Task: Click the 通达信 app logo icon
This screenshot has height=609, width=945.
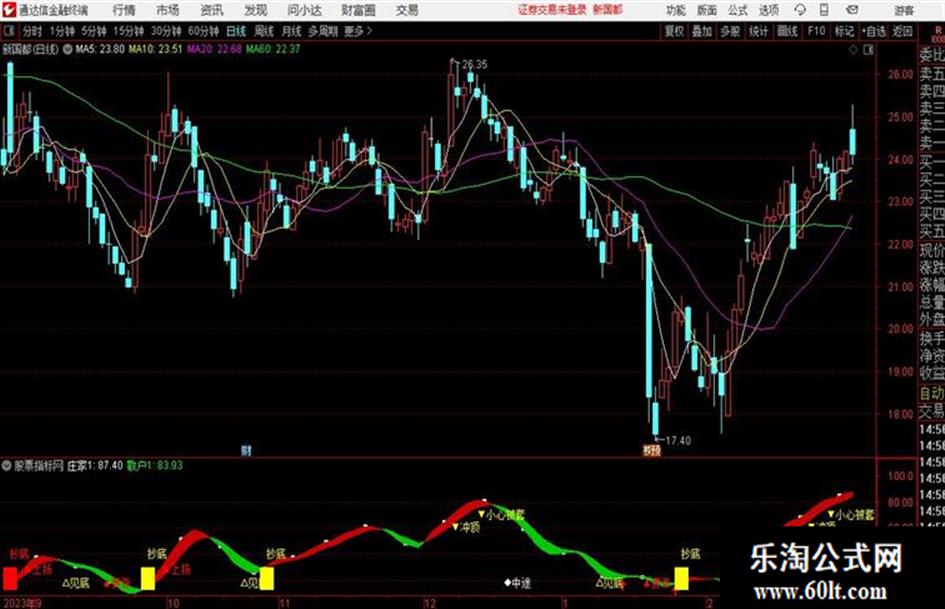Action: click(8, 10)
